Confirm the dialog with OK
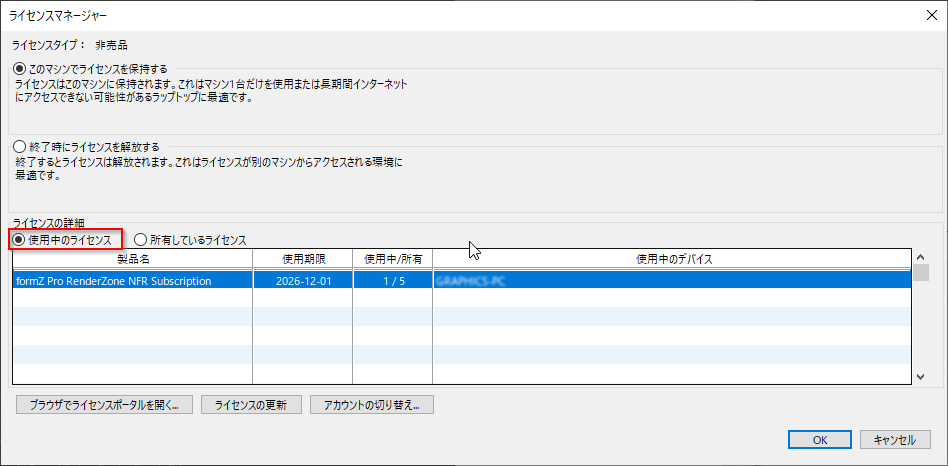Image resolution: width=948 pixels, height=466 pixels. coord(819,439)
